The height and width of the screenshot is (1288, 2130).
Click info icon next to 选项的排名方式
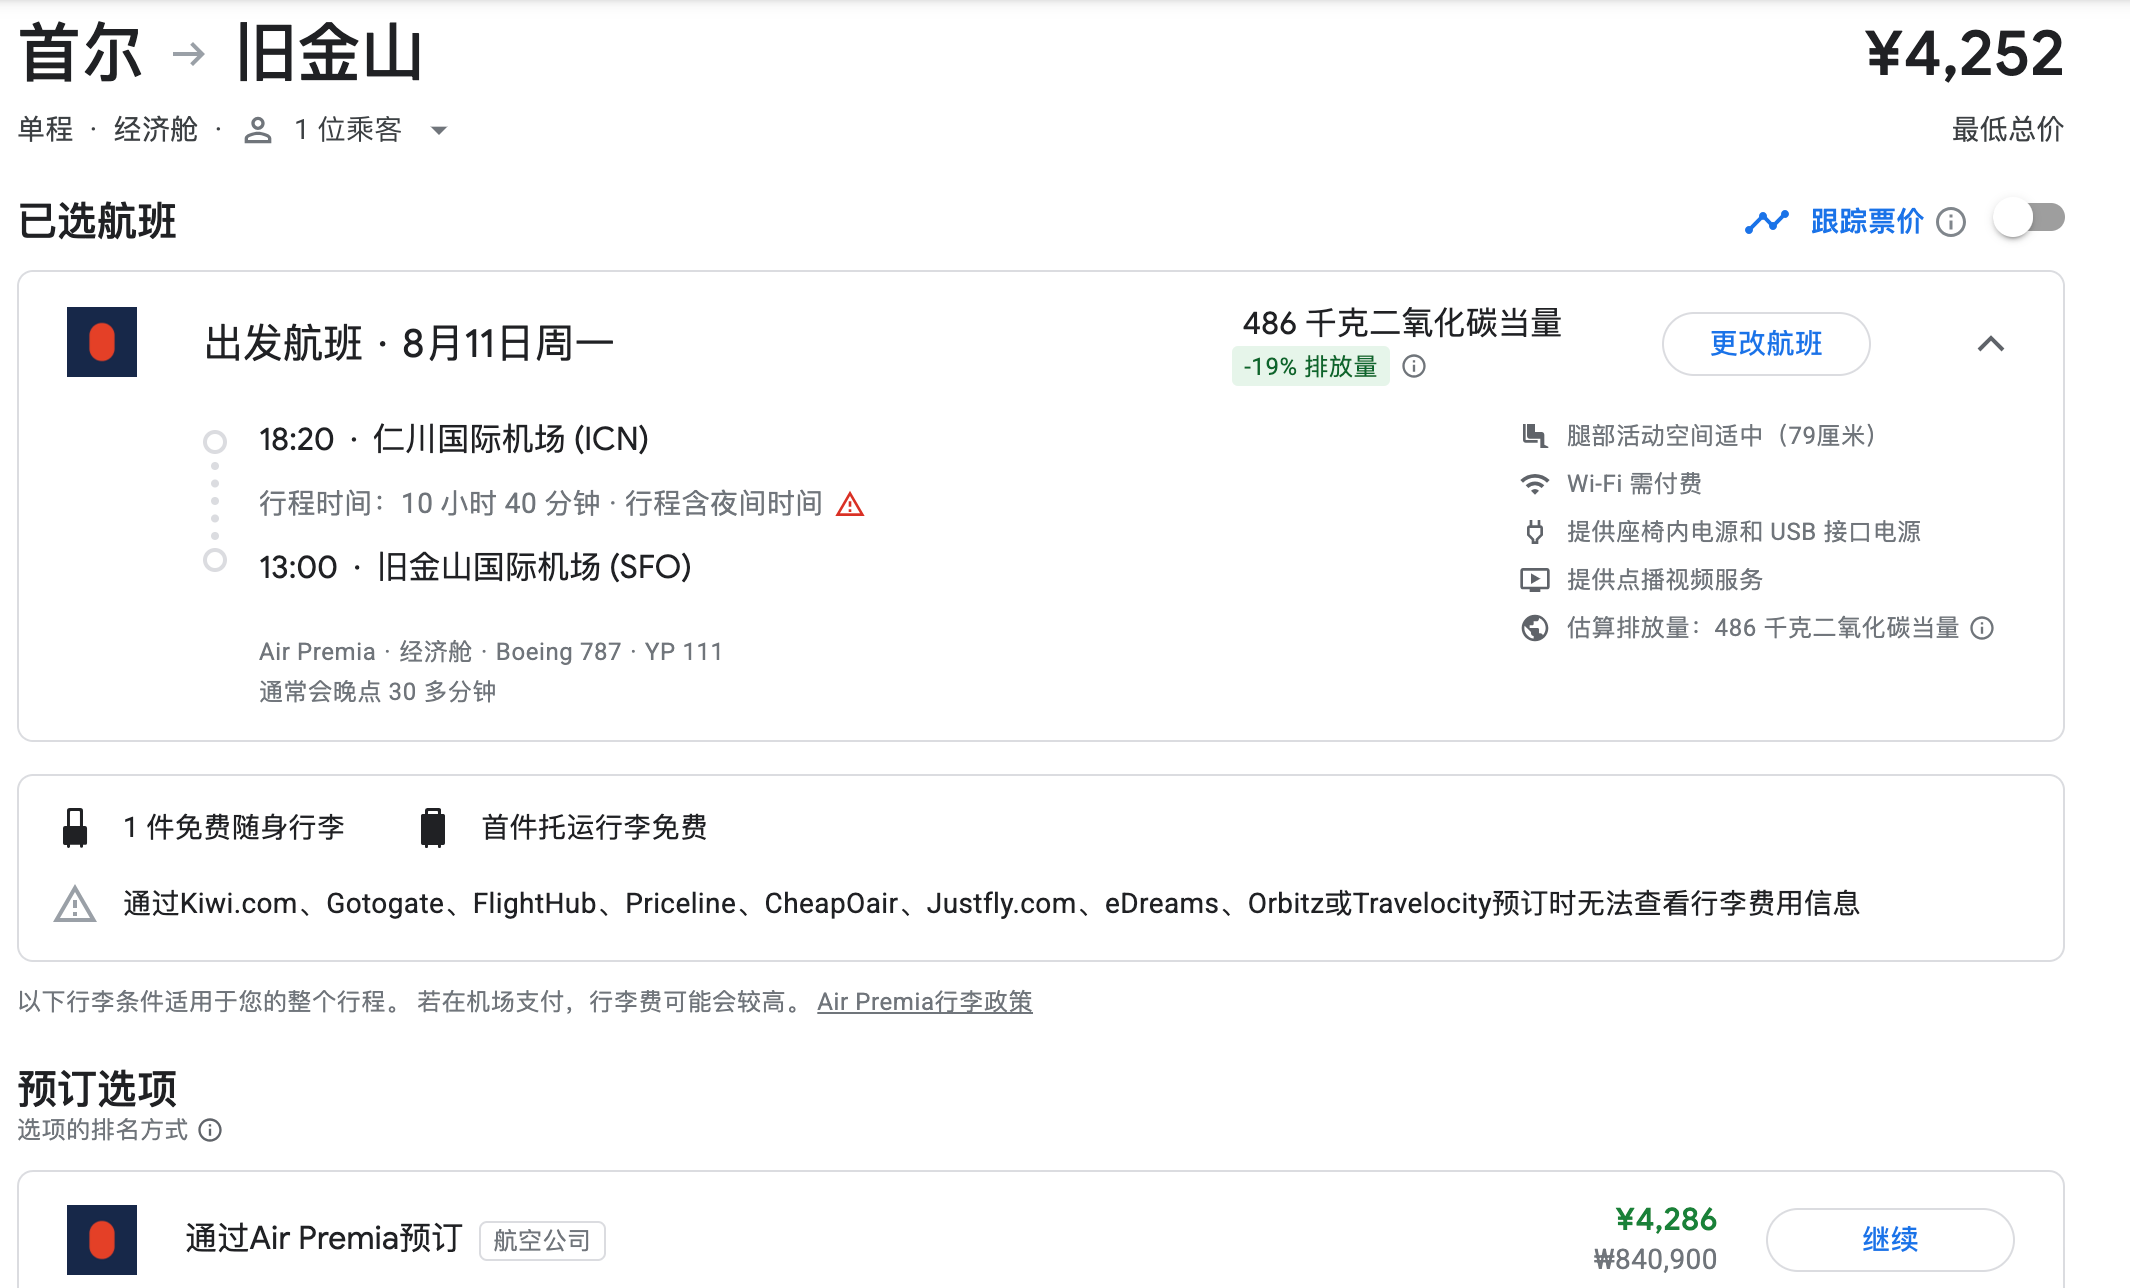point(210,1130)
